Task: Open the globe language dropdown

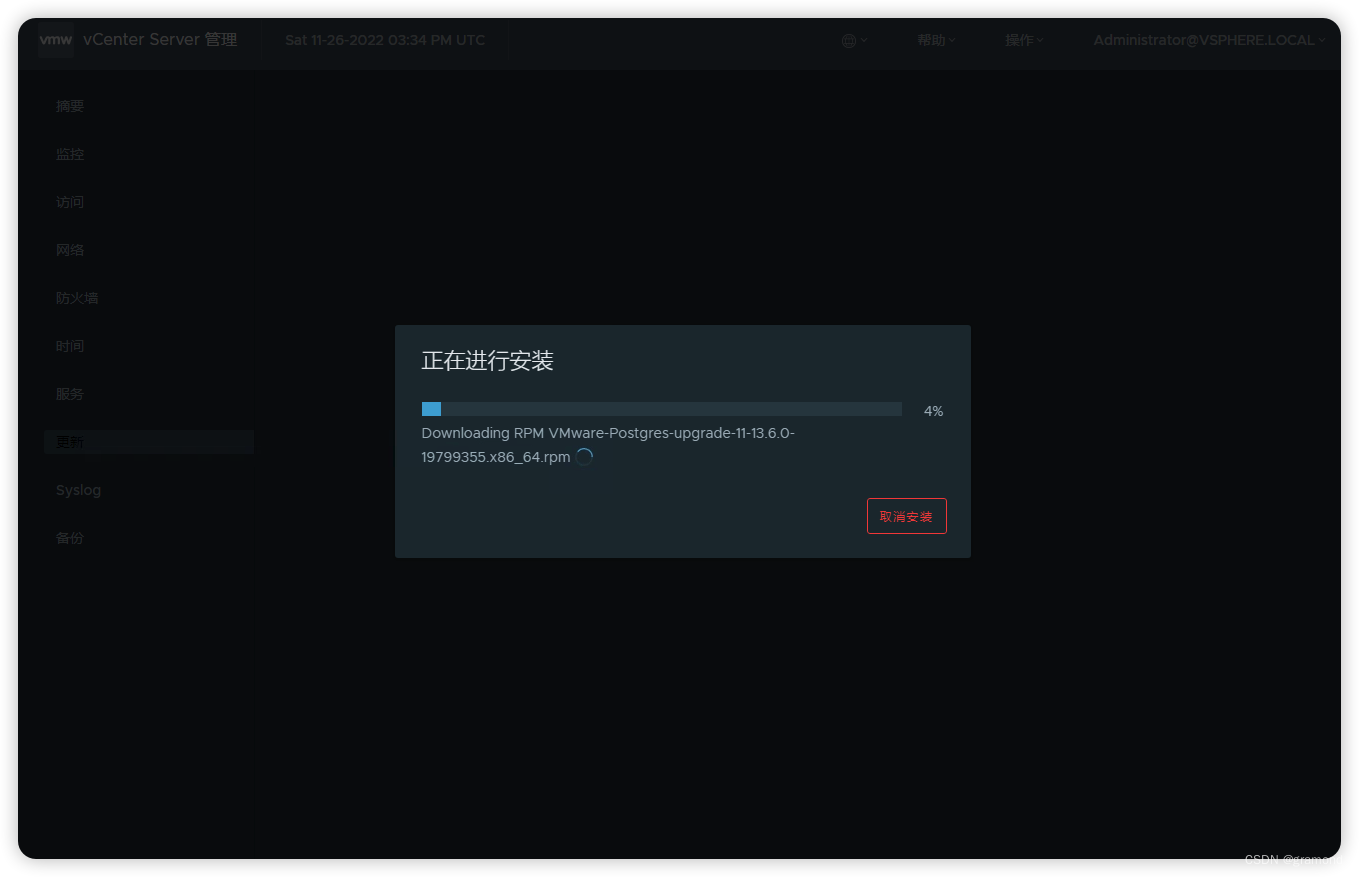Action: coord(854,41)
